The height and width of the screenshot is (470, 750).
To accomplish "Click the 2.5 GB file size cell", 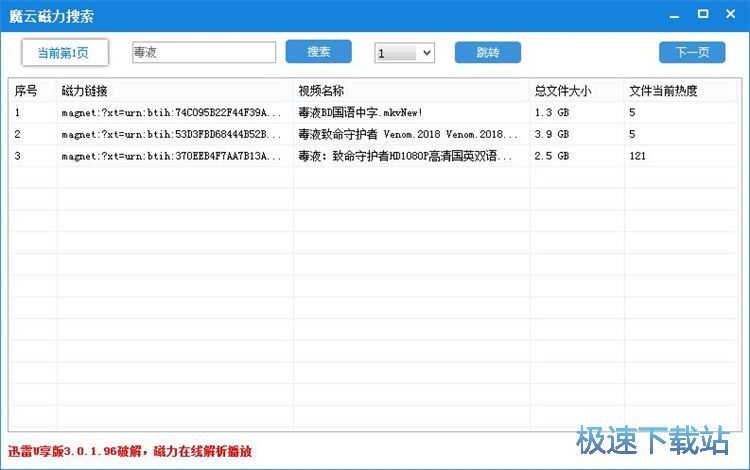I will point(552,156).
